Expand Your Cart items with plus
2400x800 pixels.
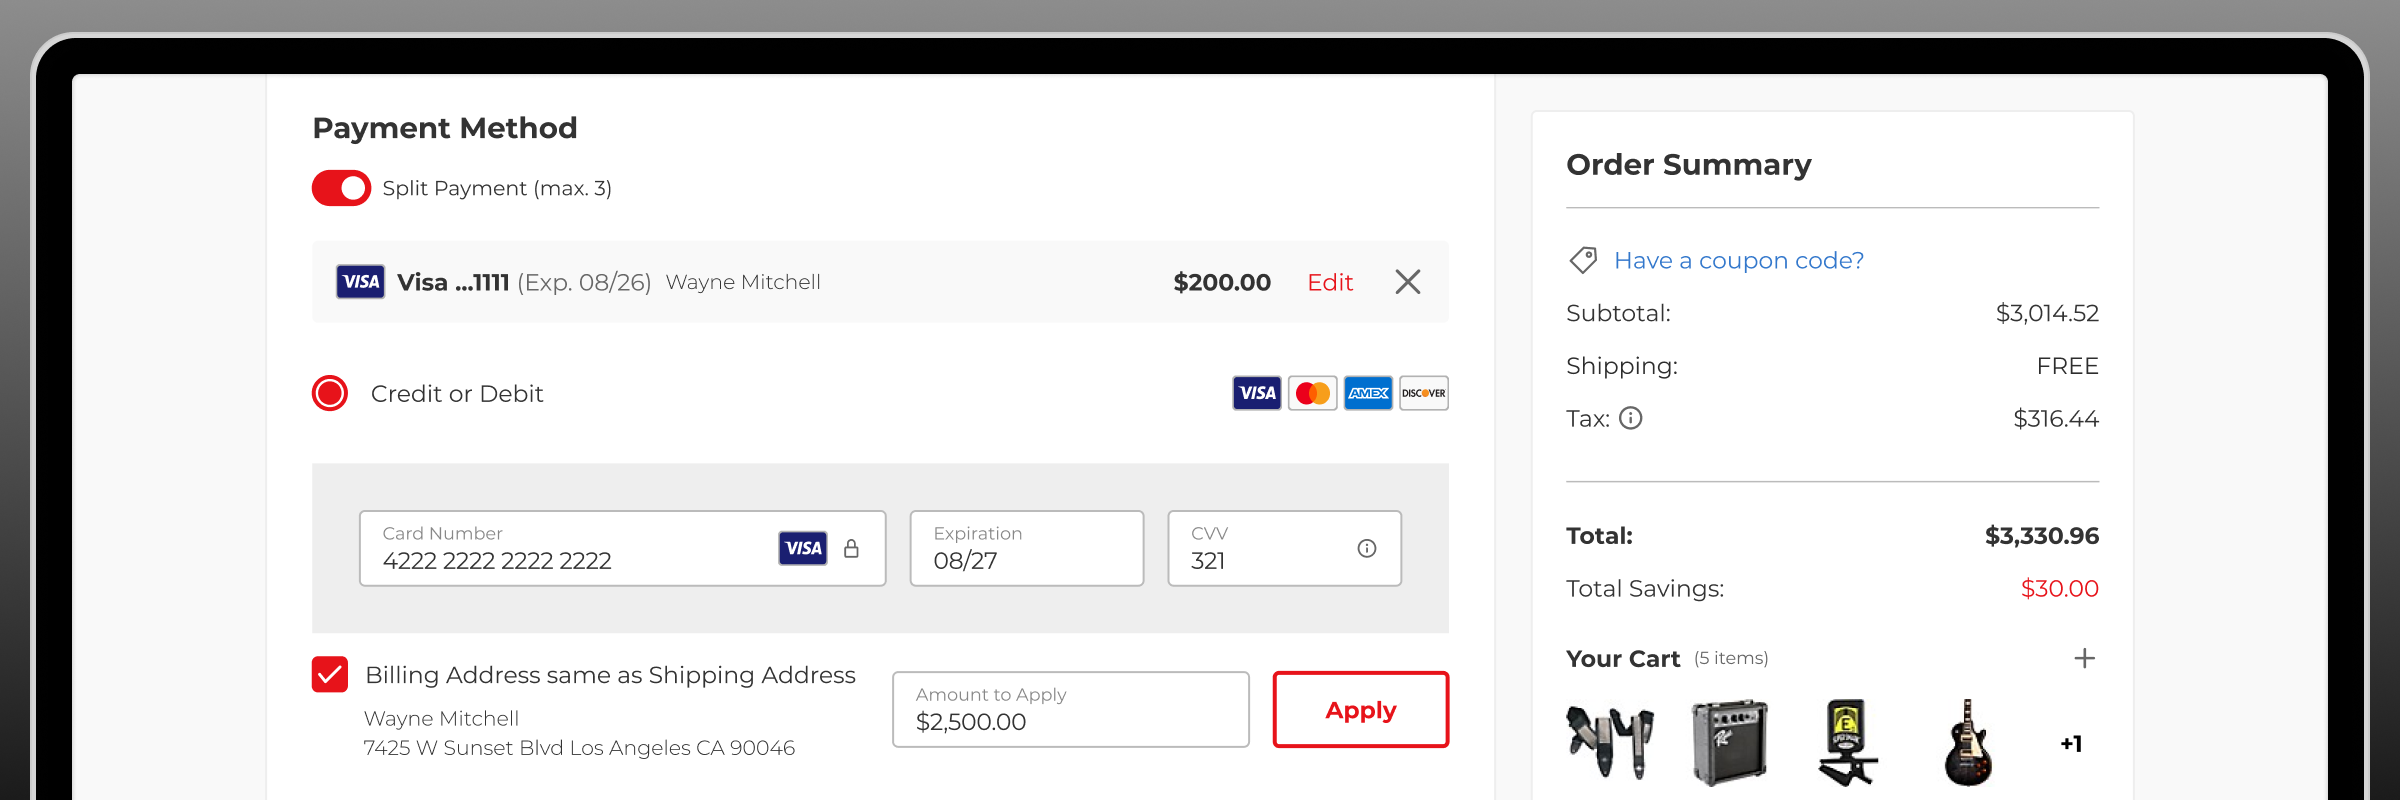tap(2084, 658)
